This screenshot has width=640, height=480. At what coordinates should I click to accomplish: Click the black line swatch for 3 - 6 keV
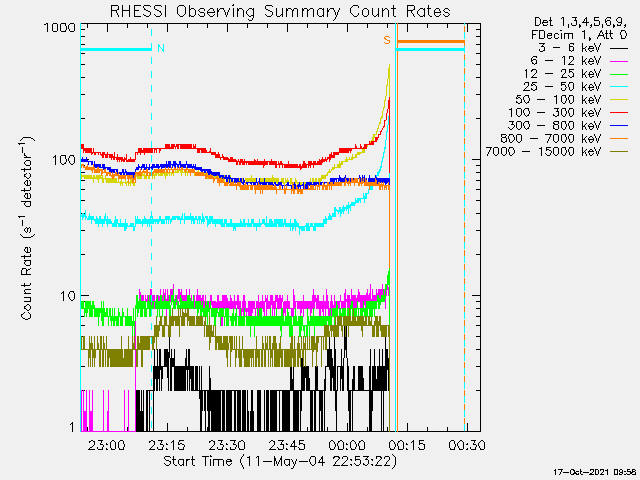pos(619,48)
